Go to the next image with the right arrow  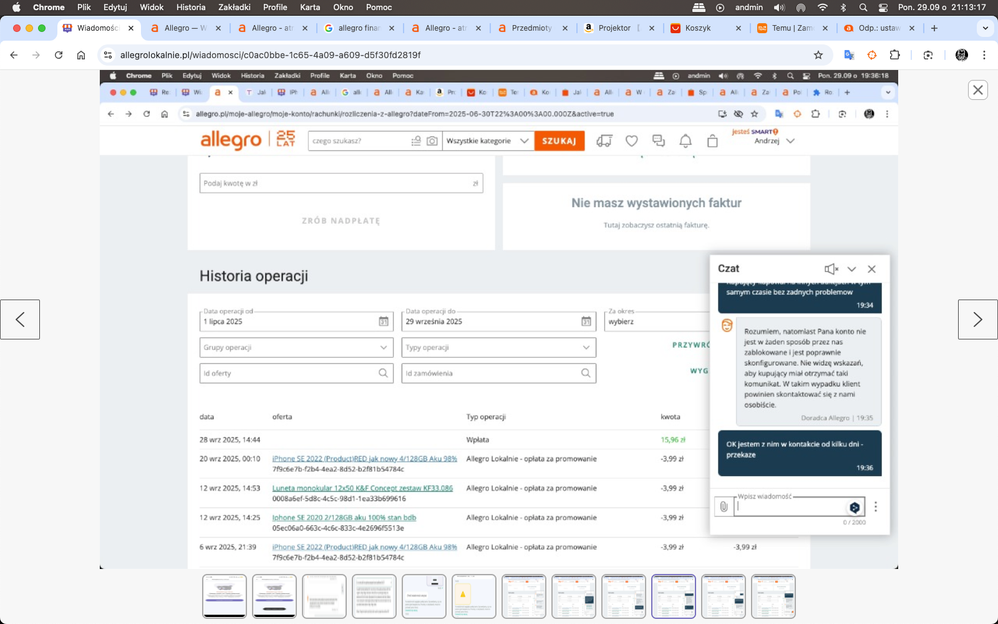coord(977,320)
